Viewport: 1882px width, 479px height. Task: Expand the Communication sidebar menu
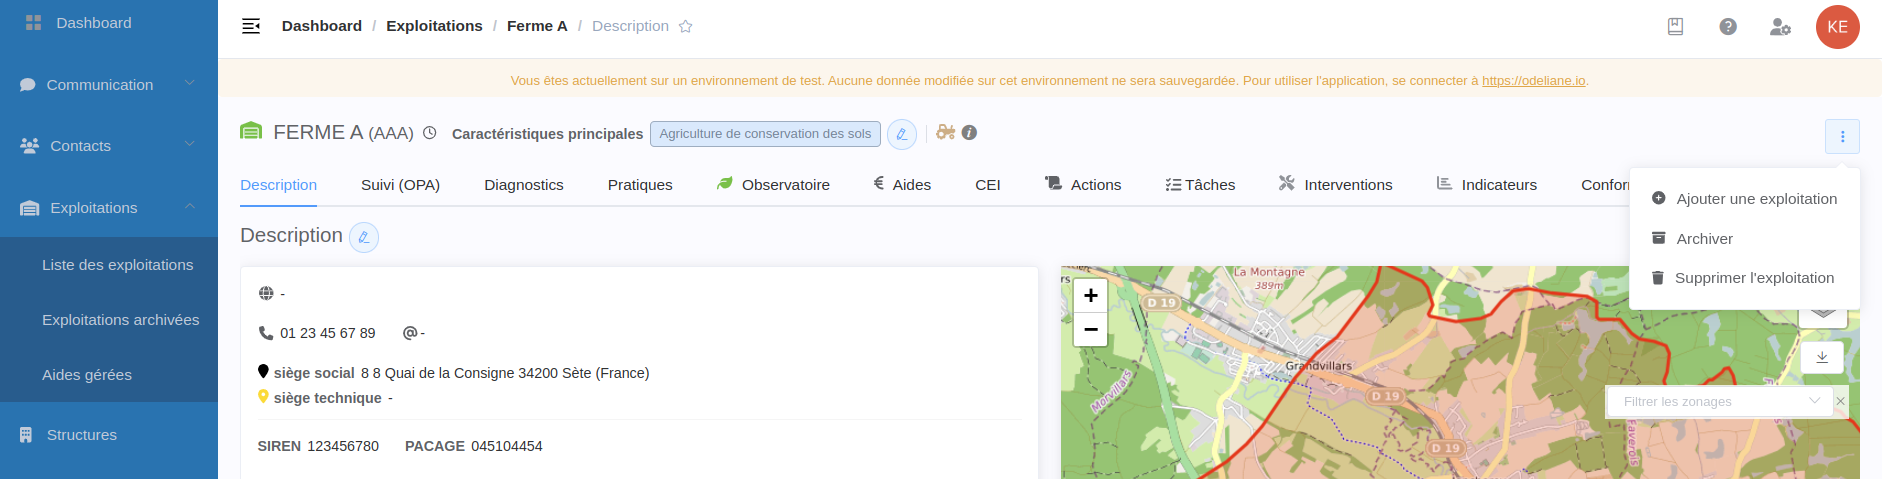pyautogui.click(x=109, y=85)
